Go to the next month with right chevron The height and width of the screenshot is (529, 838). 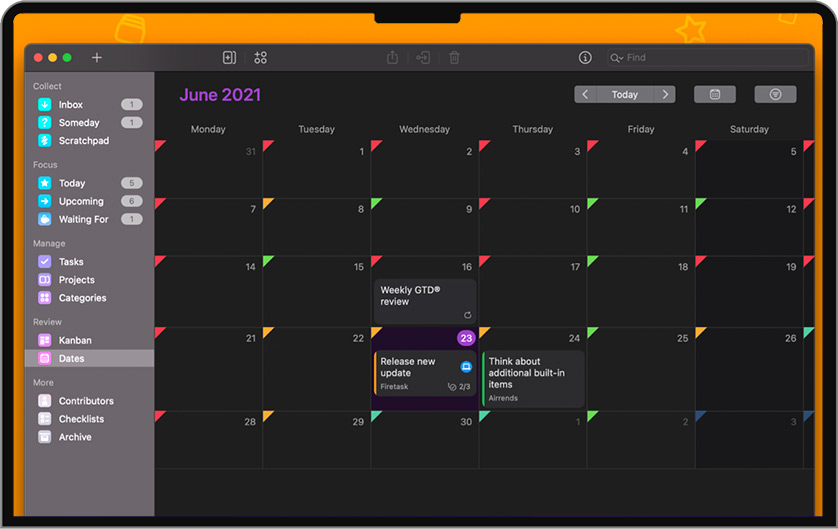(x=664, y=94)
